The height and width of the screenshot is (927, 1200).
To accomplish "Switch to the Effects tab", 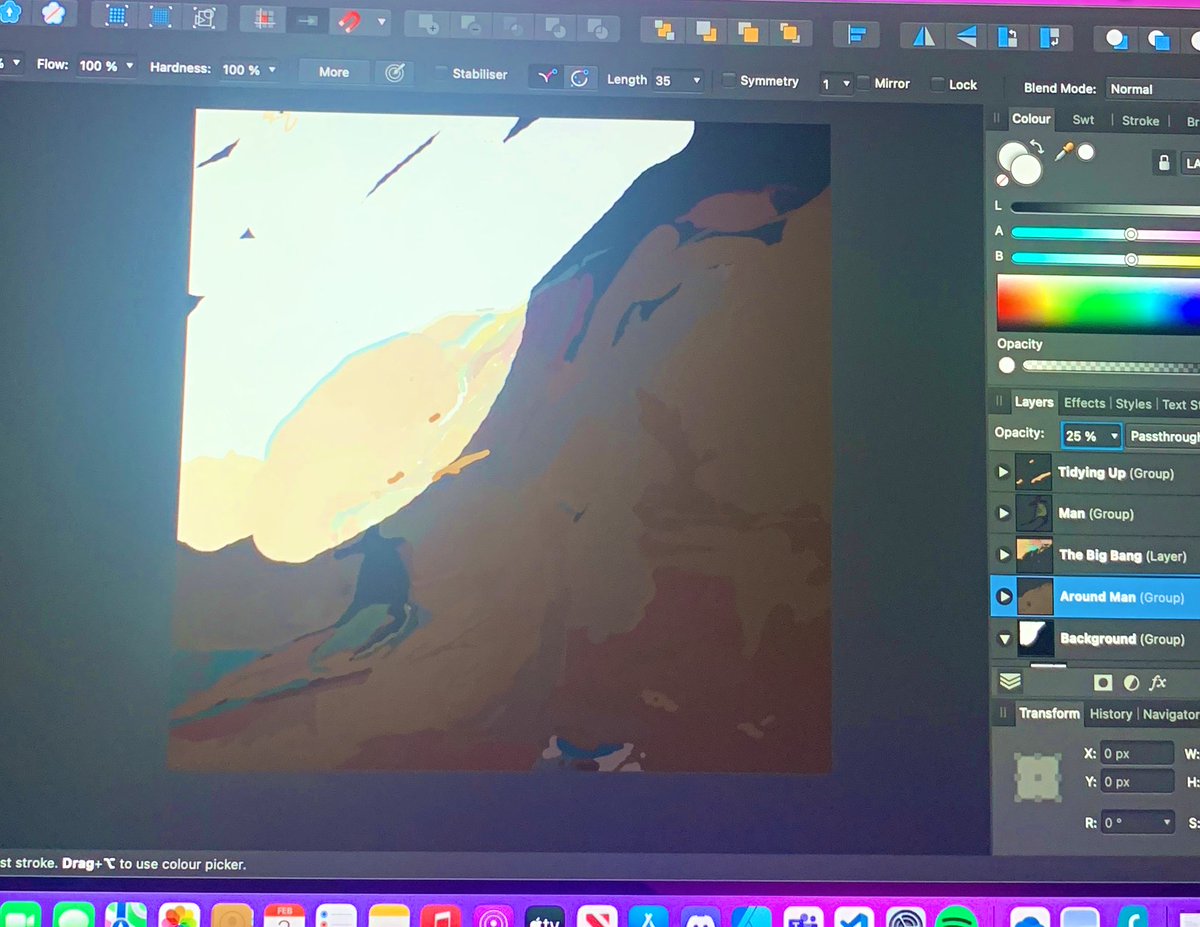I will tap(1084, 403).
